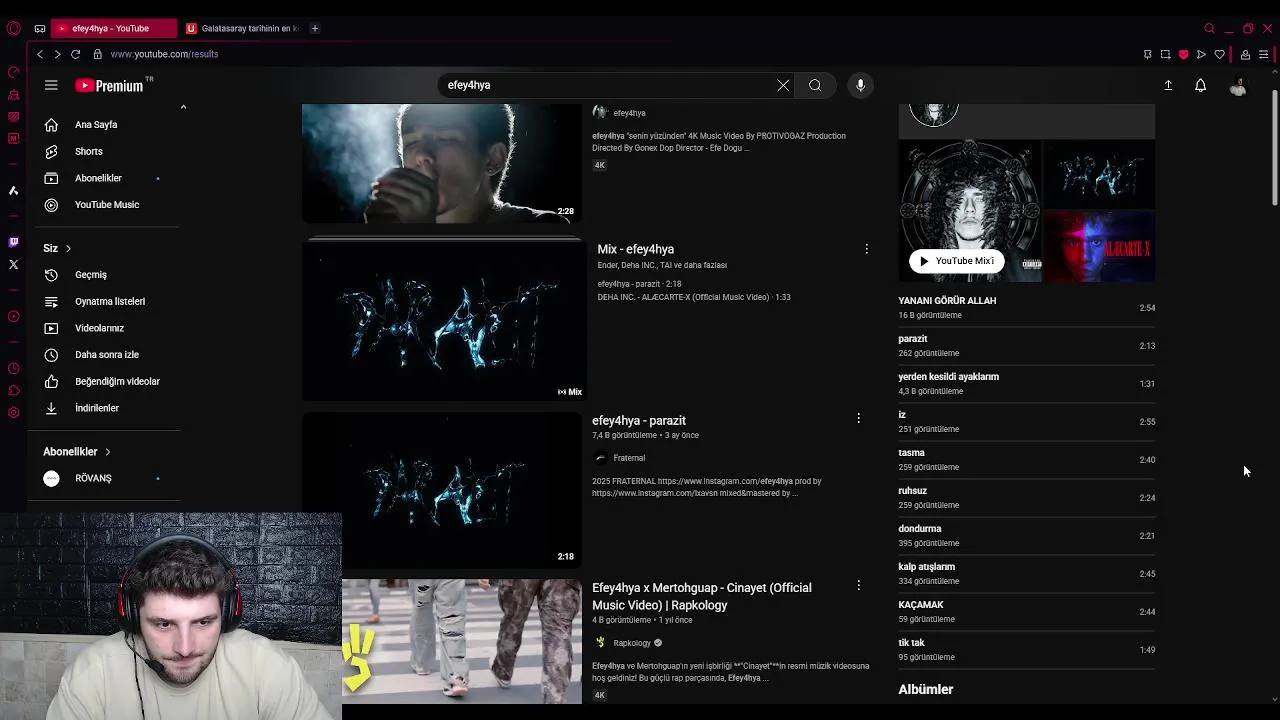The image size is (1280, 720).
Task: Open Opera sidebar settings gear
Action: coord(13,412)
